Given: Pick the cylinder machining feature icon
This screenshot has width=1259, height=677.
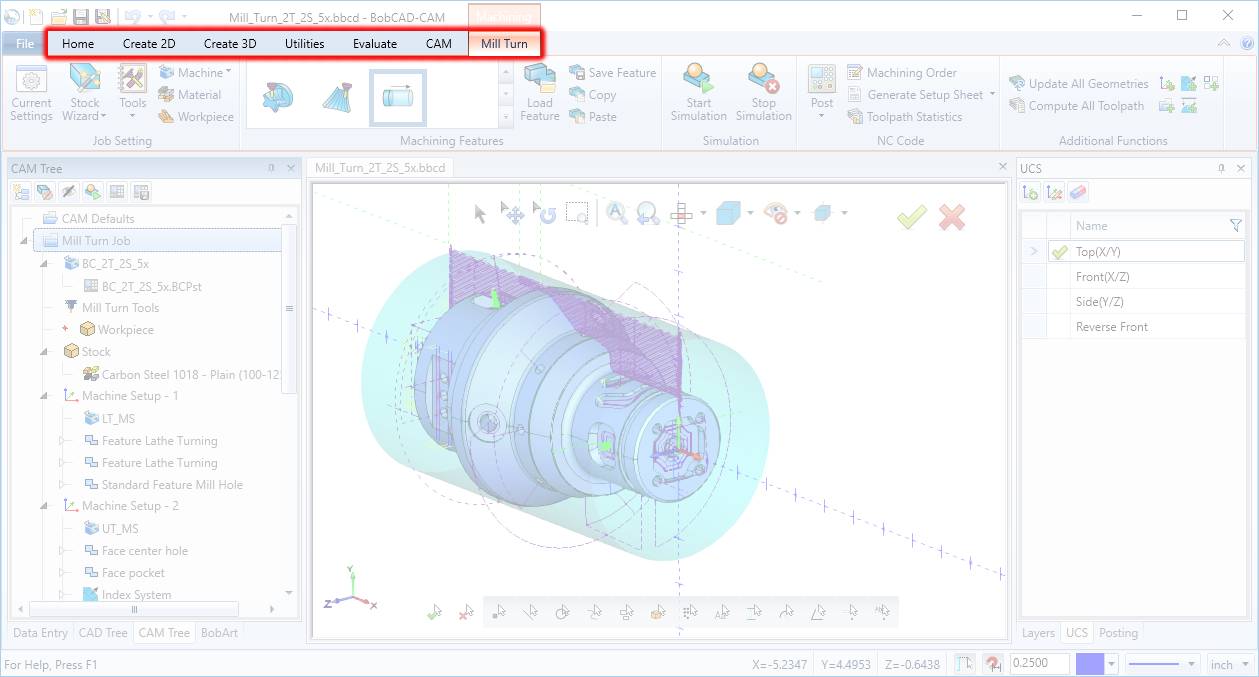Looking at the screenshot, I should [x=398, y=97].
